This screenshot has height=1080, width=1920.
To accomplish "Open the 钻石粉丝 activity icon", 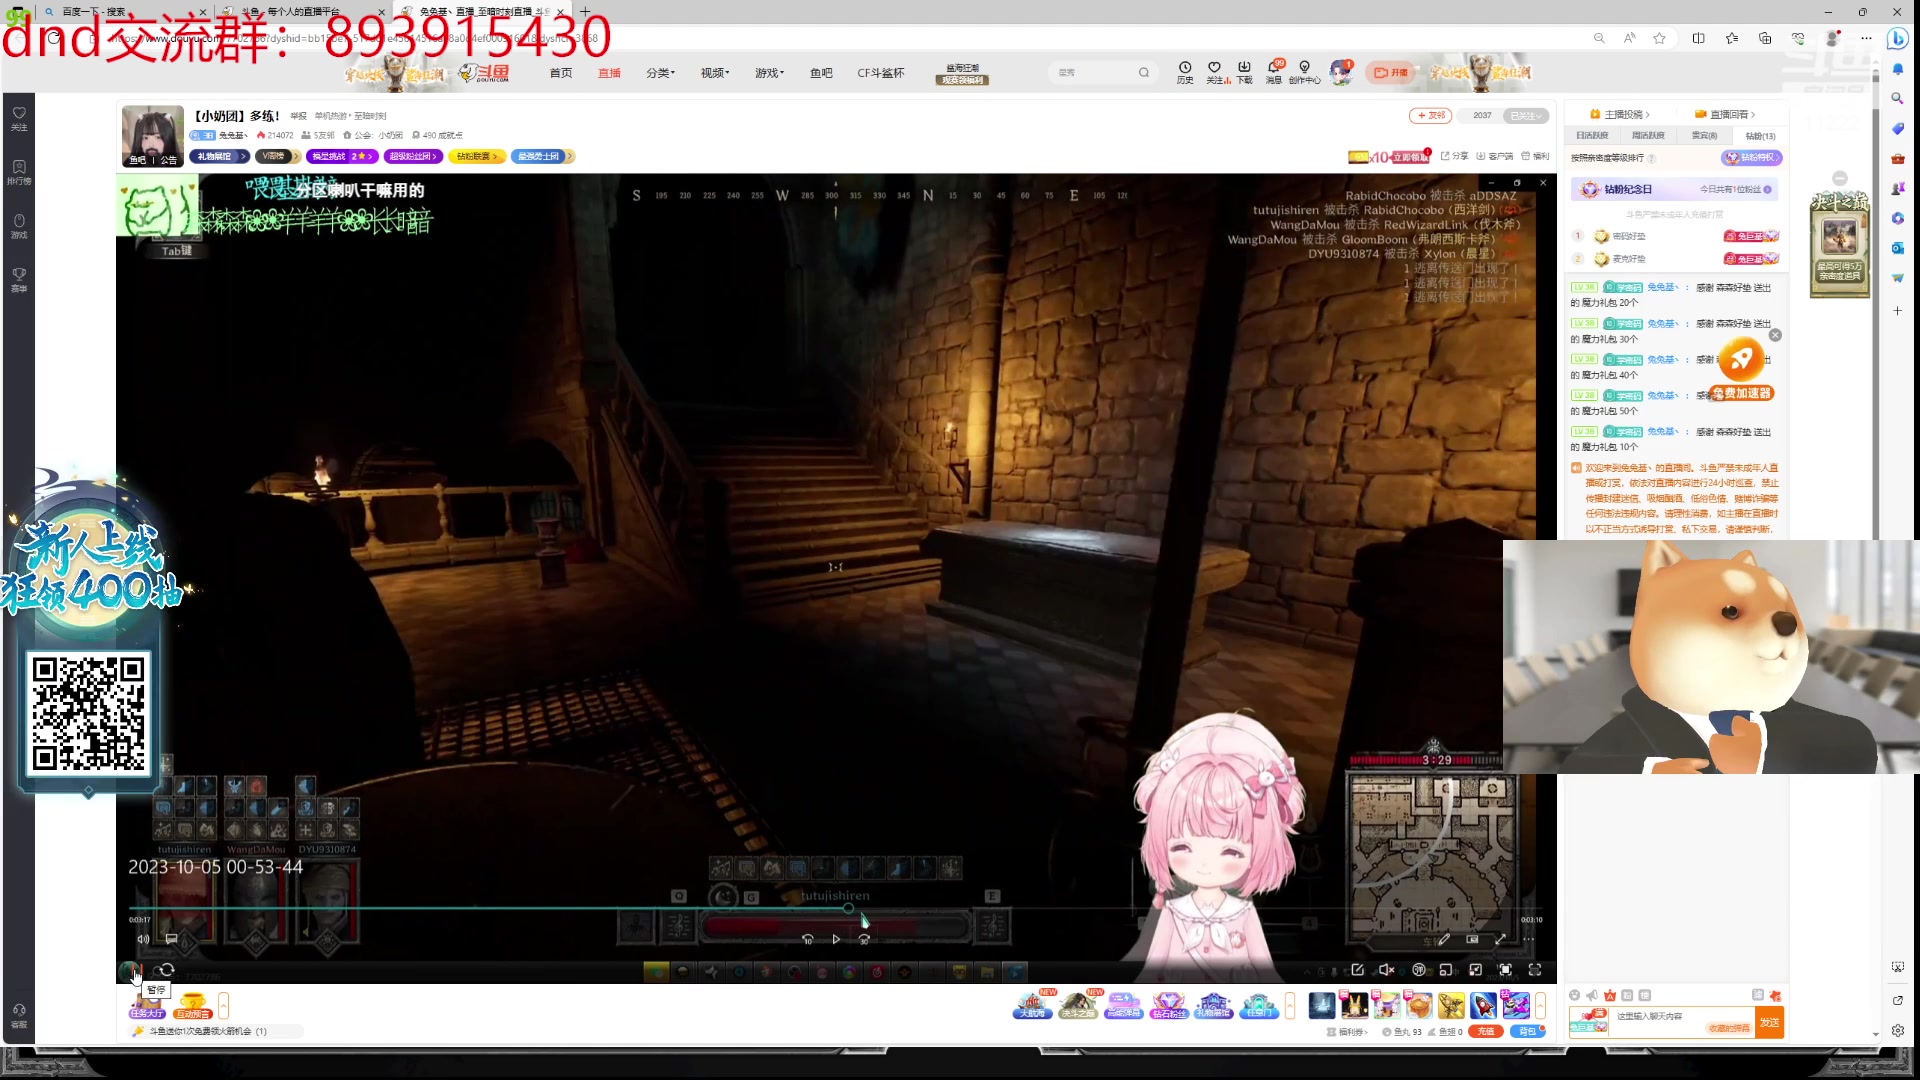I will pos(1168,1005).
